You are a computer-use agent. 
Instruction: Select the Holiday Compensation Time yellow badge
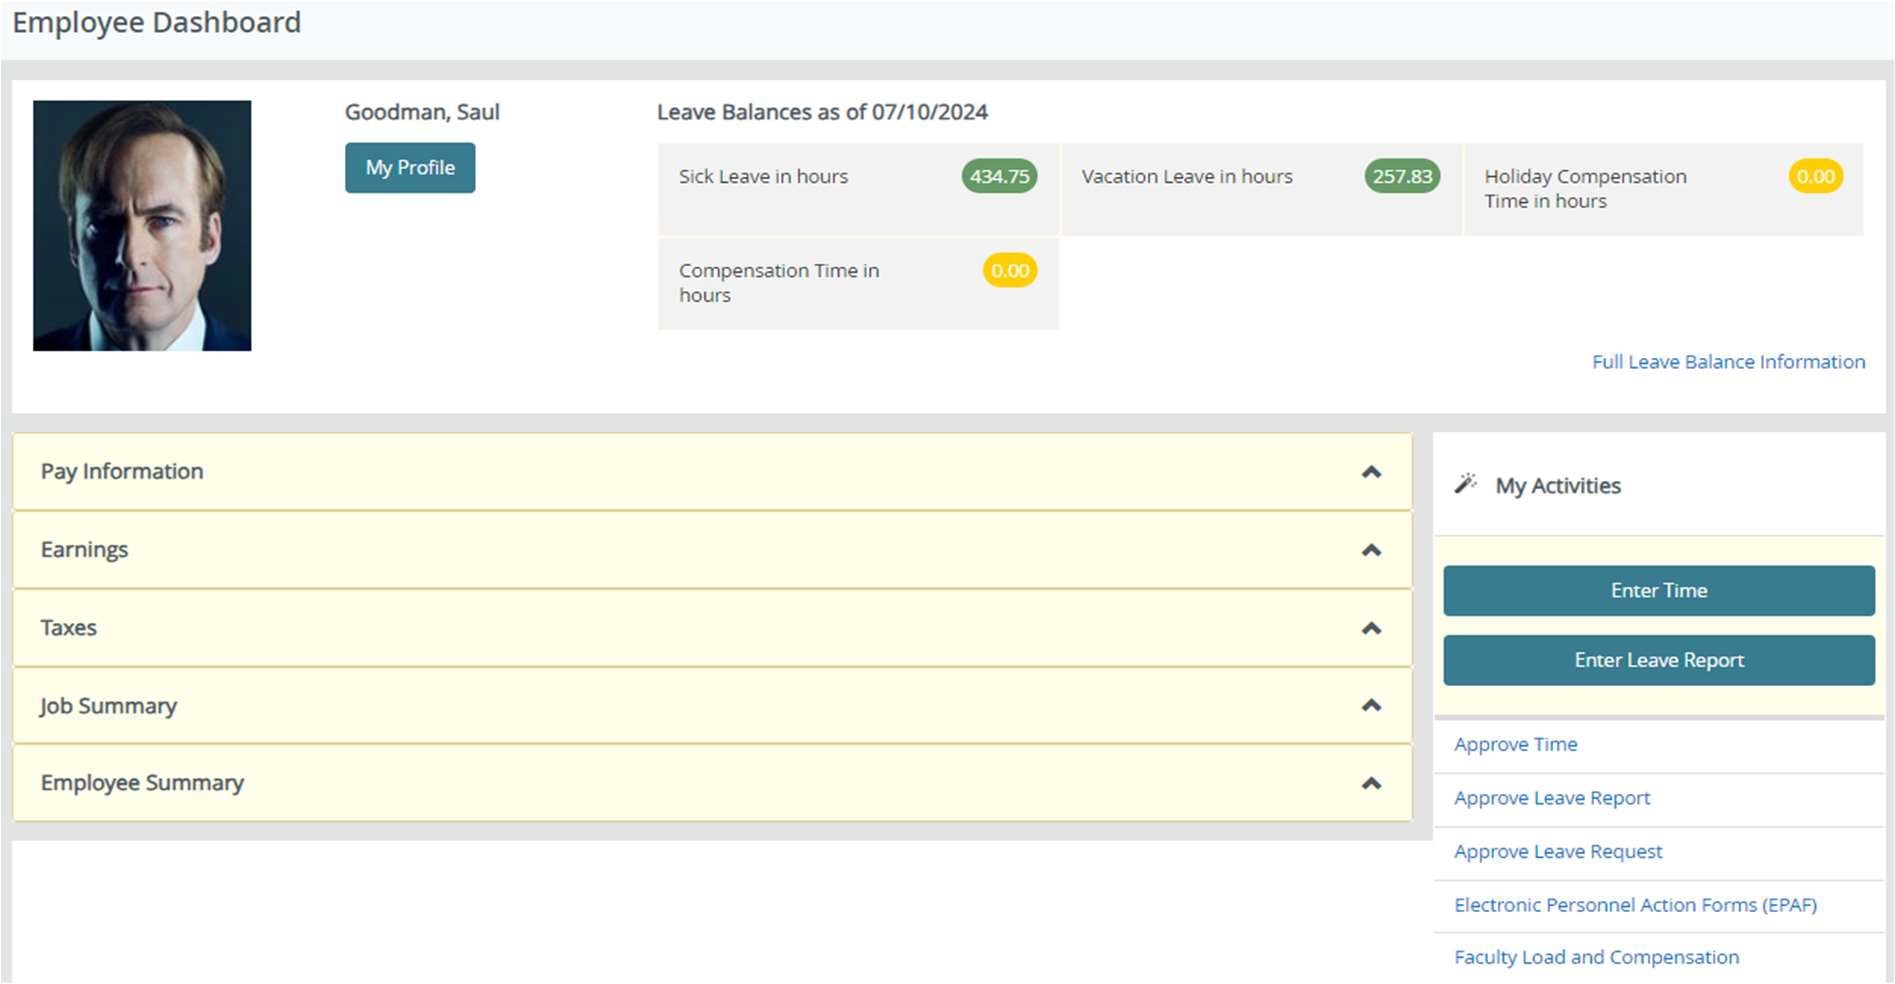tap(1815, 177)
